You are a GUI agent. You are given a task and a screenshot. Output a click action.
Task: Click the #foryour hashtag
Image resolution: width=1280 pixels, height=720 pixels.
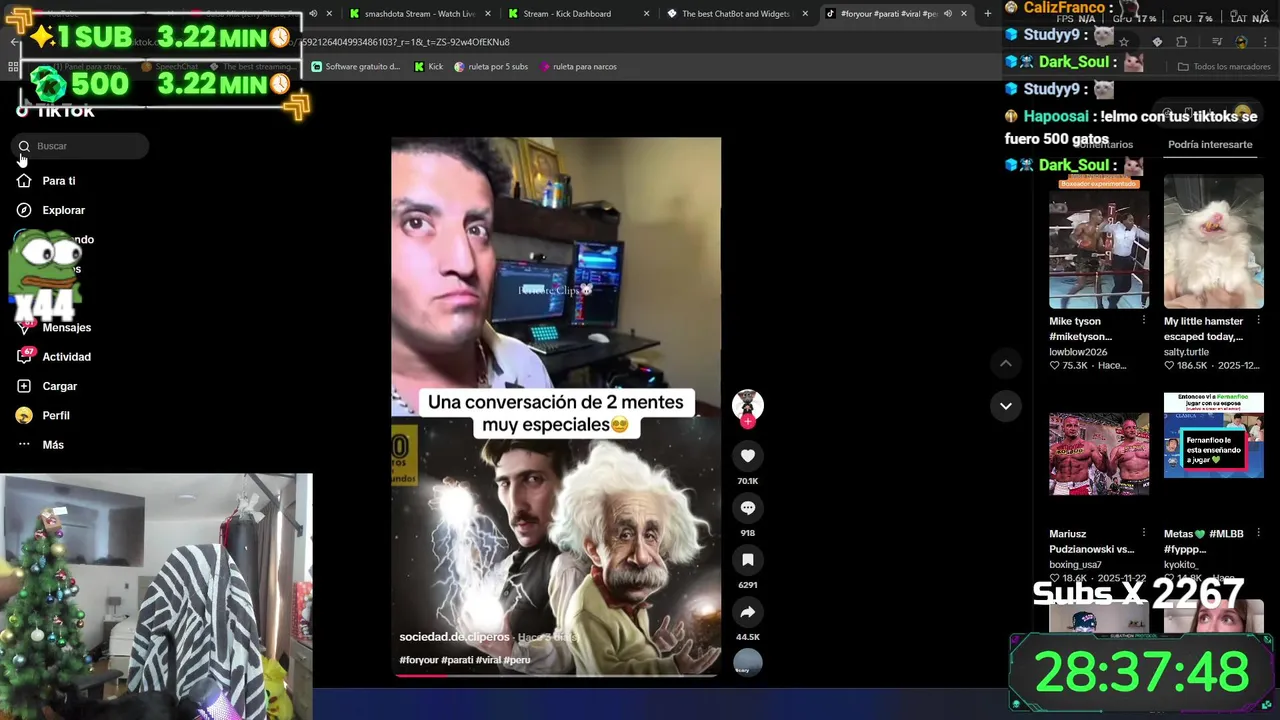click(x=418, y=660)
